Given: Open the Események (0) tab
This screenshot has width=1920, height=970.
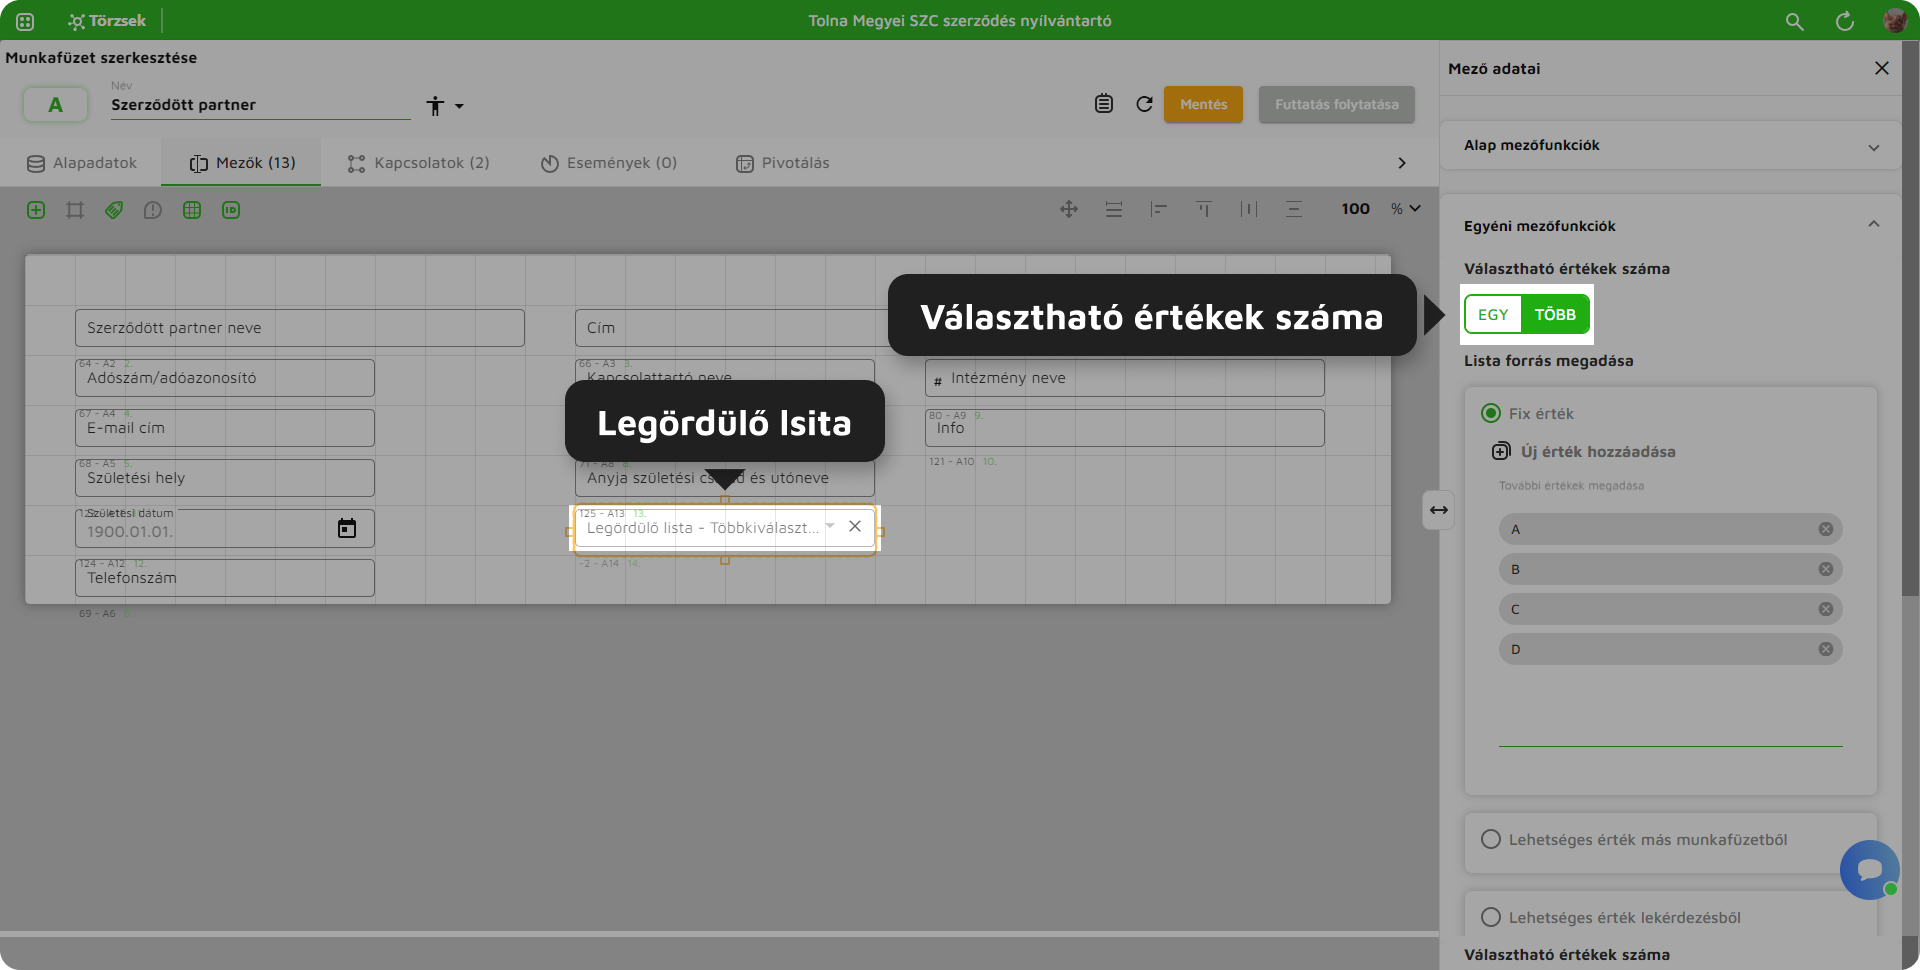Looking at the screenshot, I should pos(608,163).
